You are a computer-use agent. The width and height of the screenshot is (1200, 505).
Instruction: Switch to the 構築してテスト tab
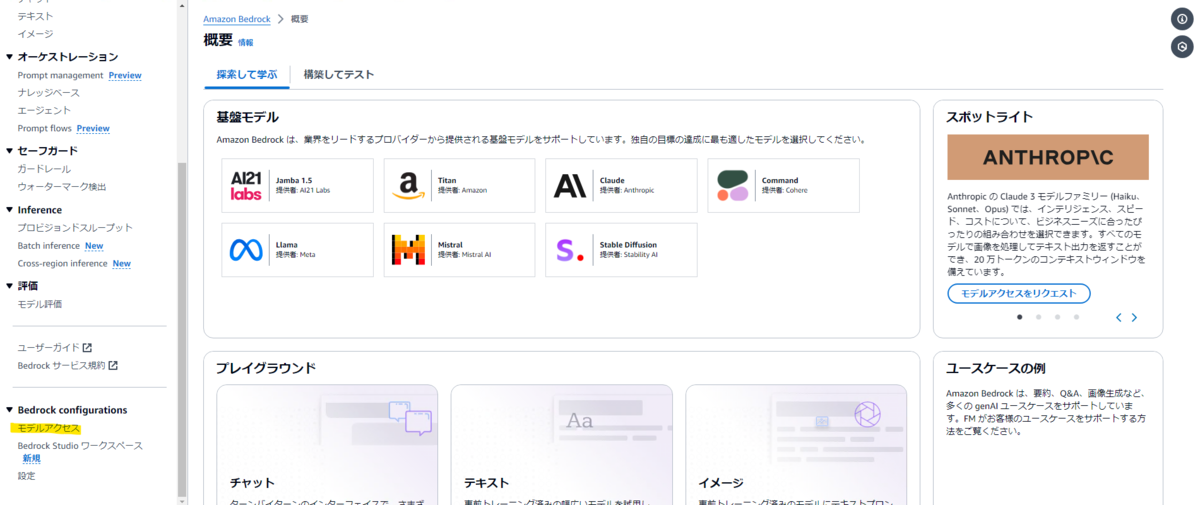coord(339,74)
